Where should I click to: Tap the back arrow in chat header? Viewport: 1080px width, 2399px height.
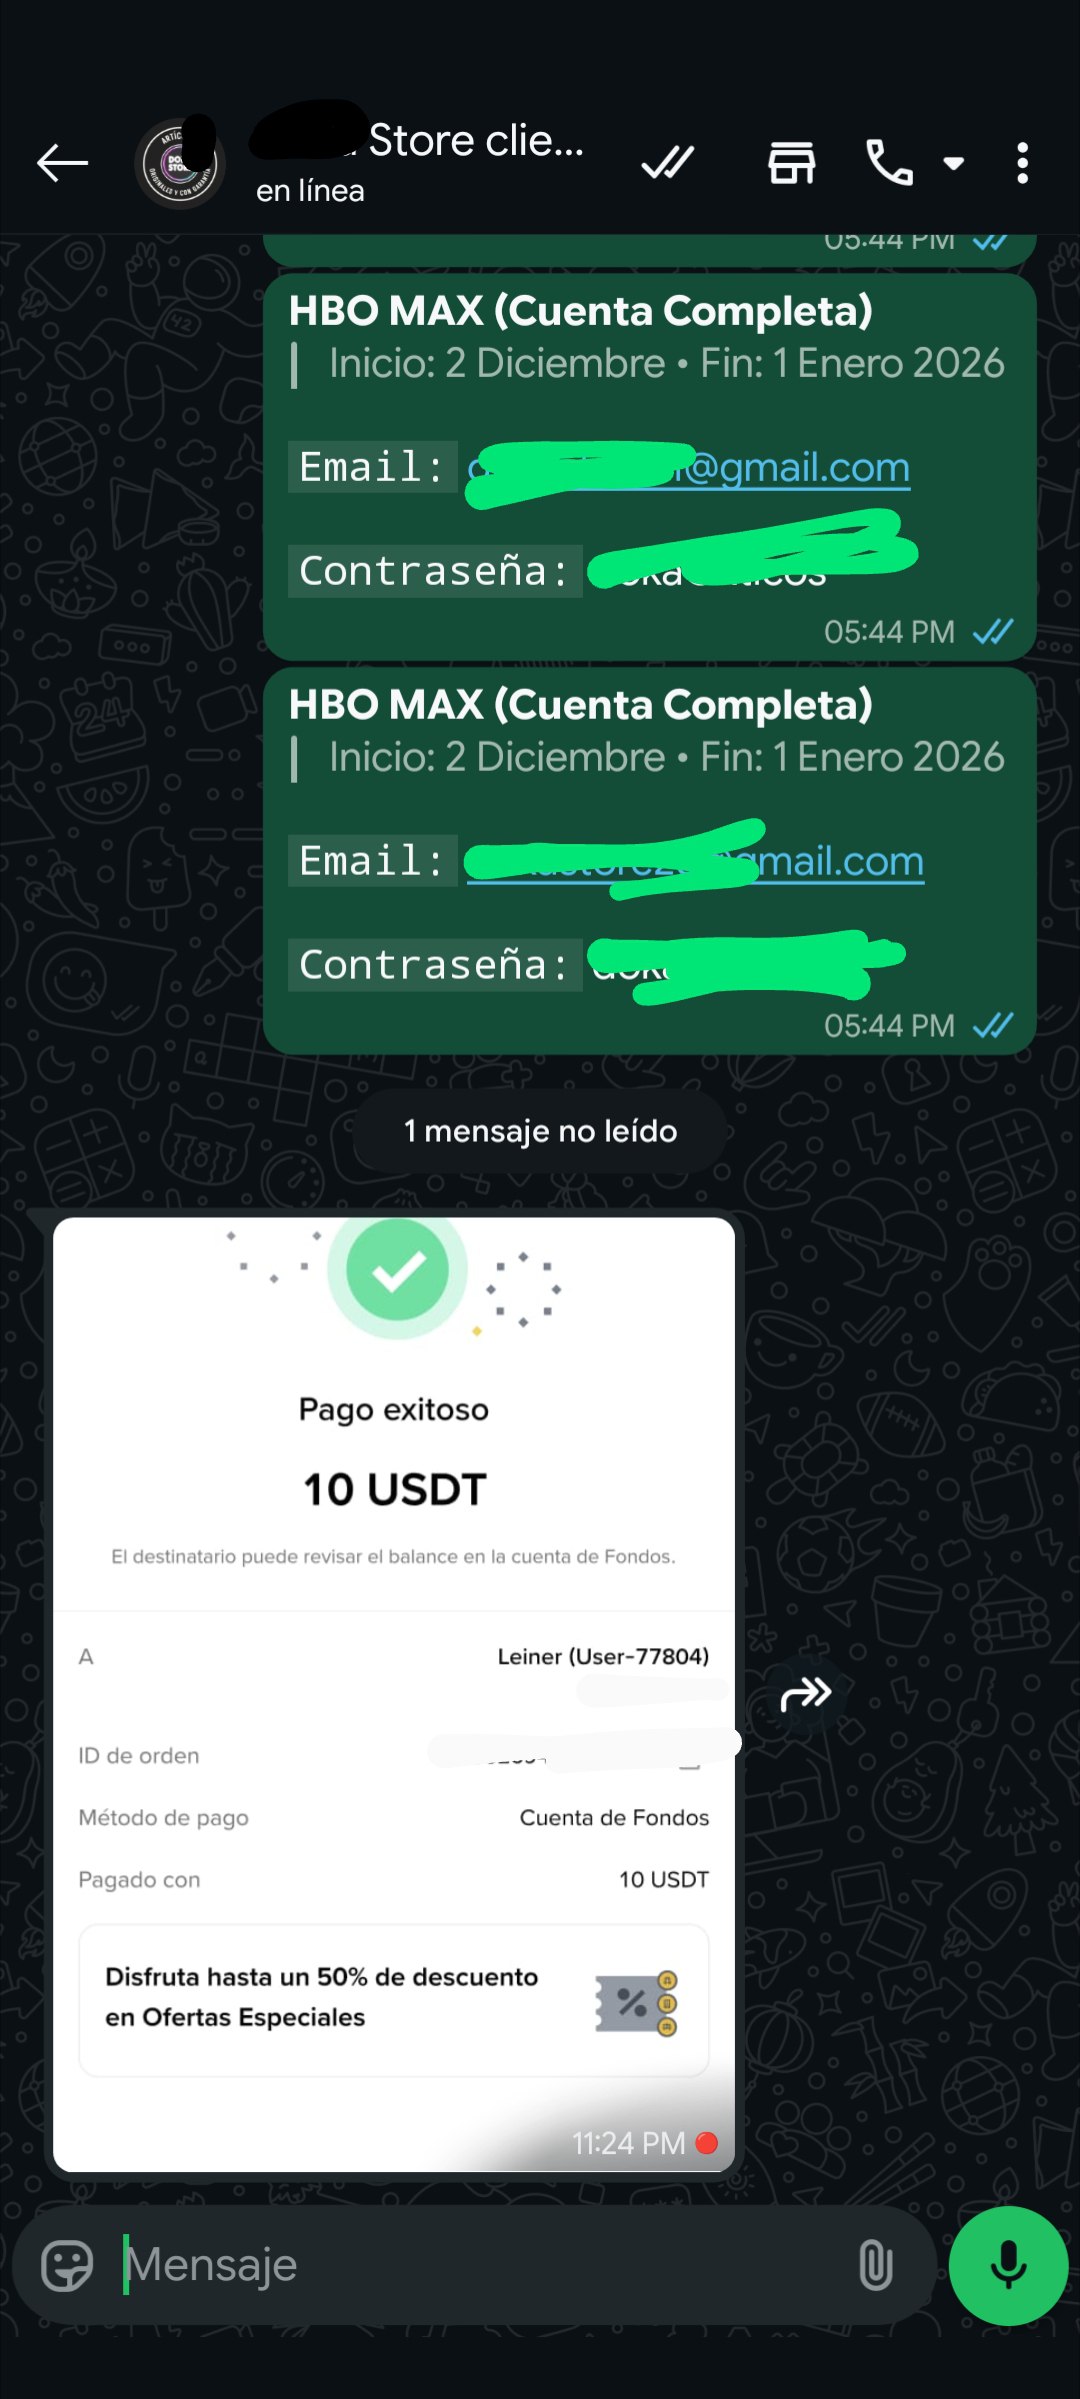62,163
